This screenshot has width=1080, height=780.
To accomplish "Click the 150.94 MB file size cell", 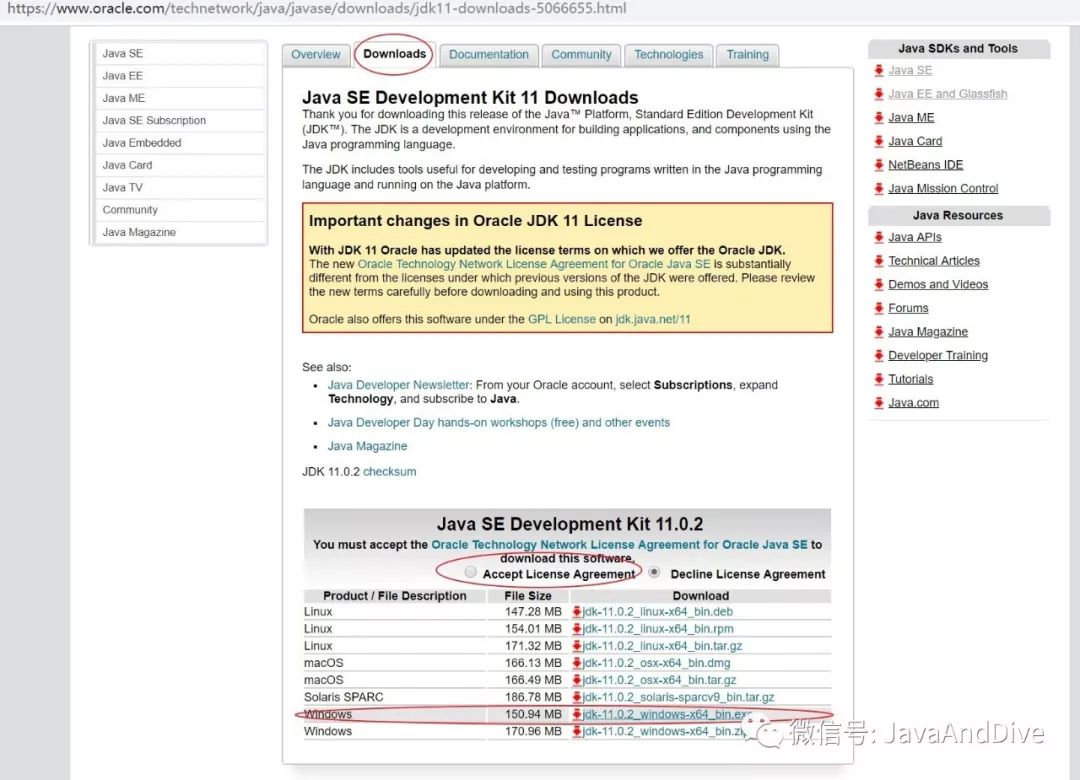I will coord(528,715).
